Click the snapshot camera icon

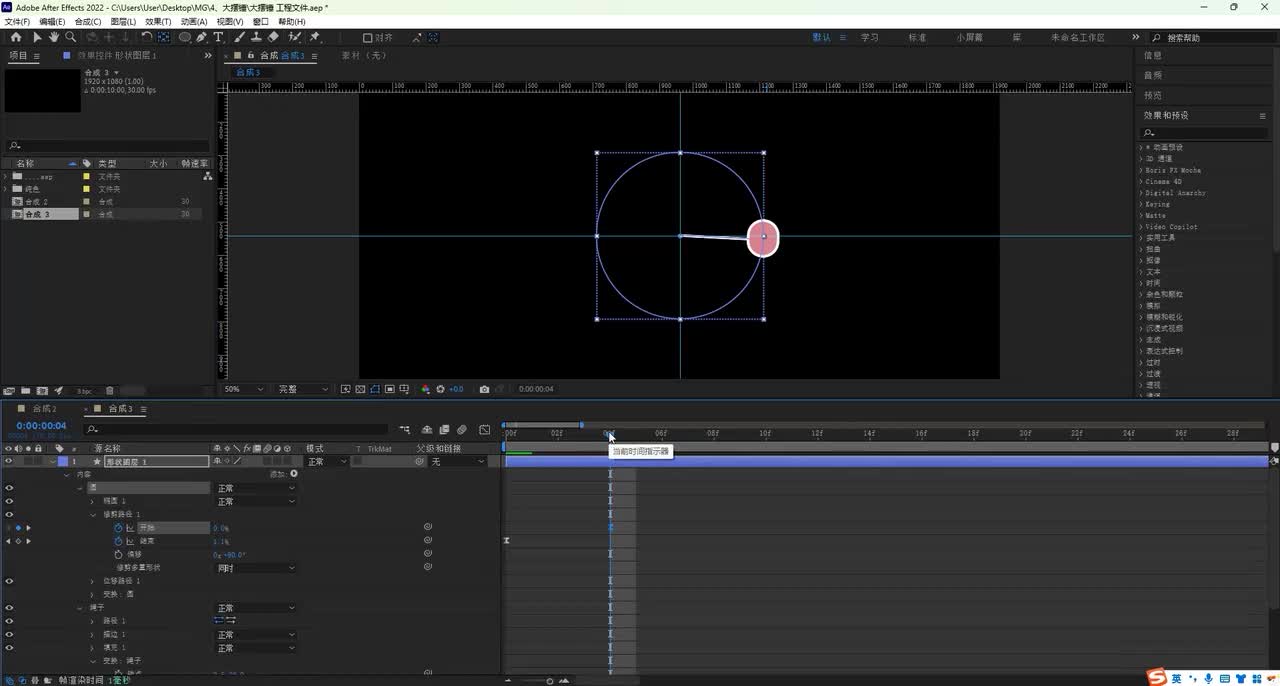point(484,389)
